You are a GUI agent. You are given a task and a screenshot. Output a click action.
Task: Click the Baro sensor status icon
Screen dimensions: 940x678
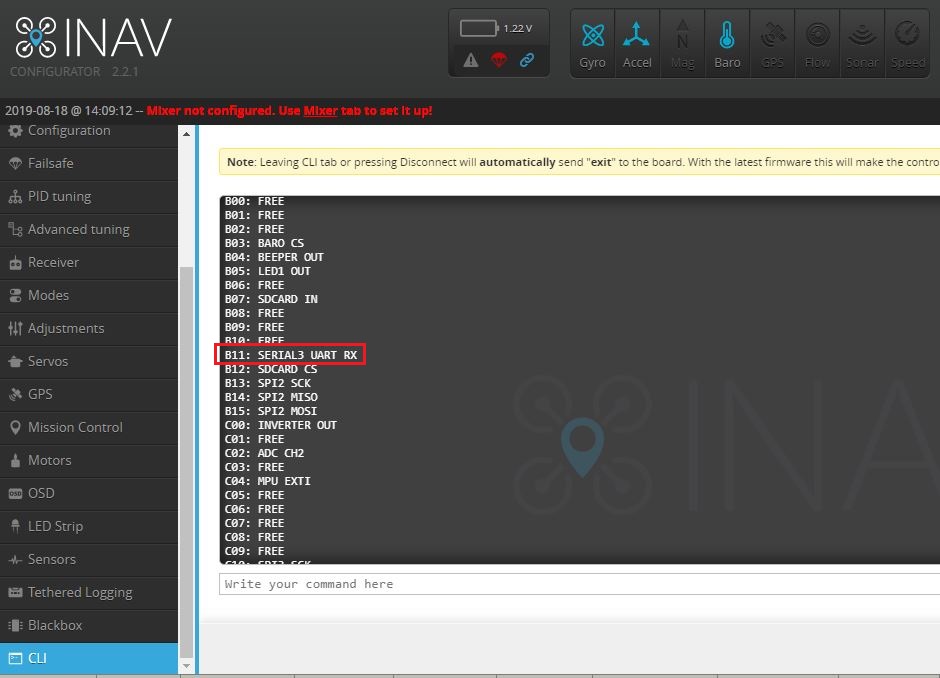(x=727, y=42)
